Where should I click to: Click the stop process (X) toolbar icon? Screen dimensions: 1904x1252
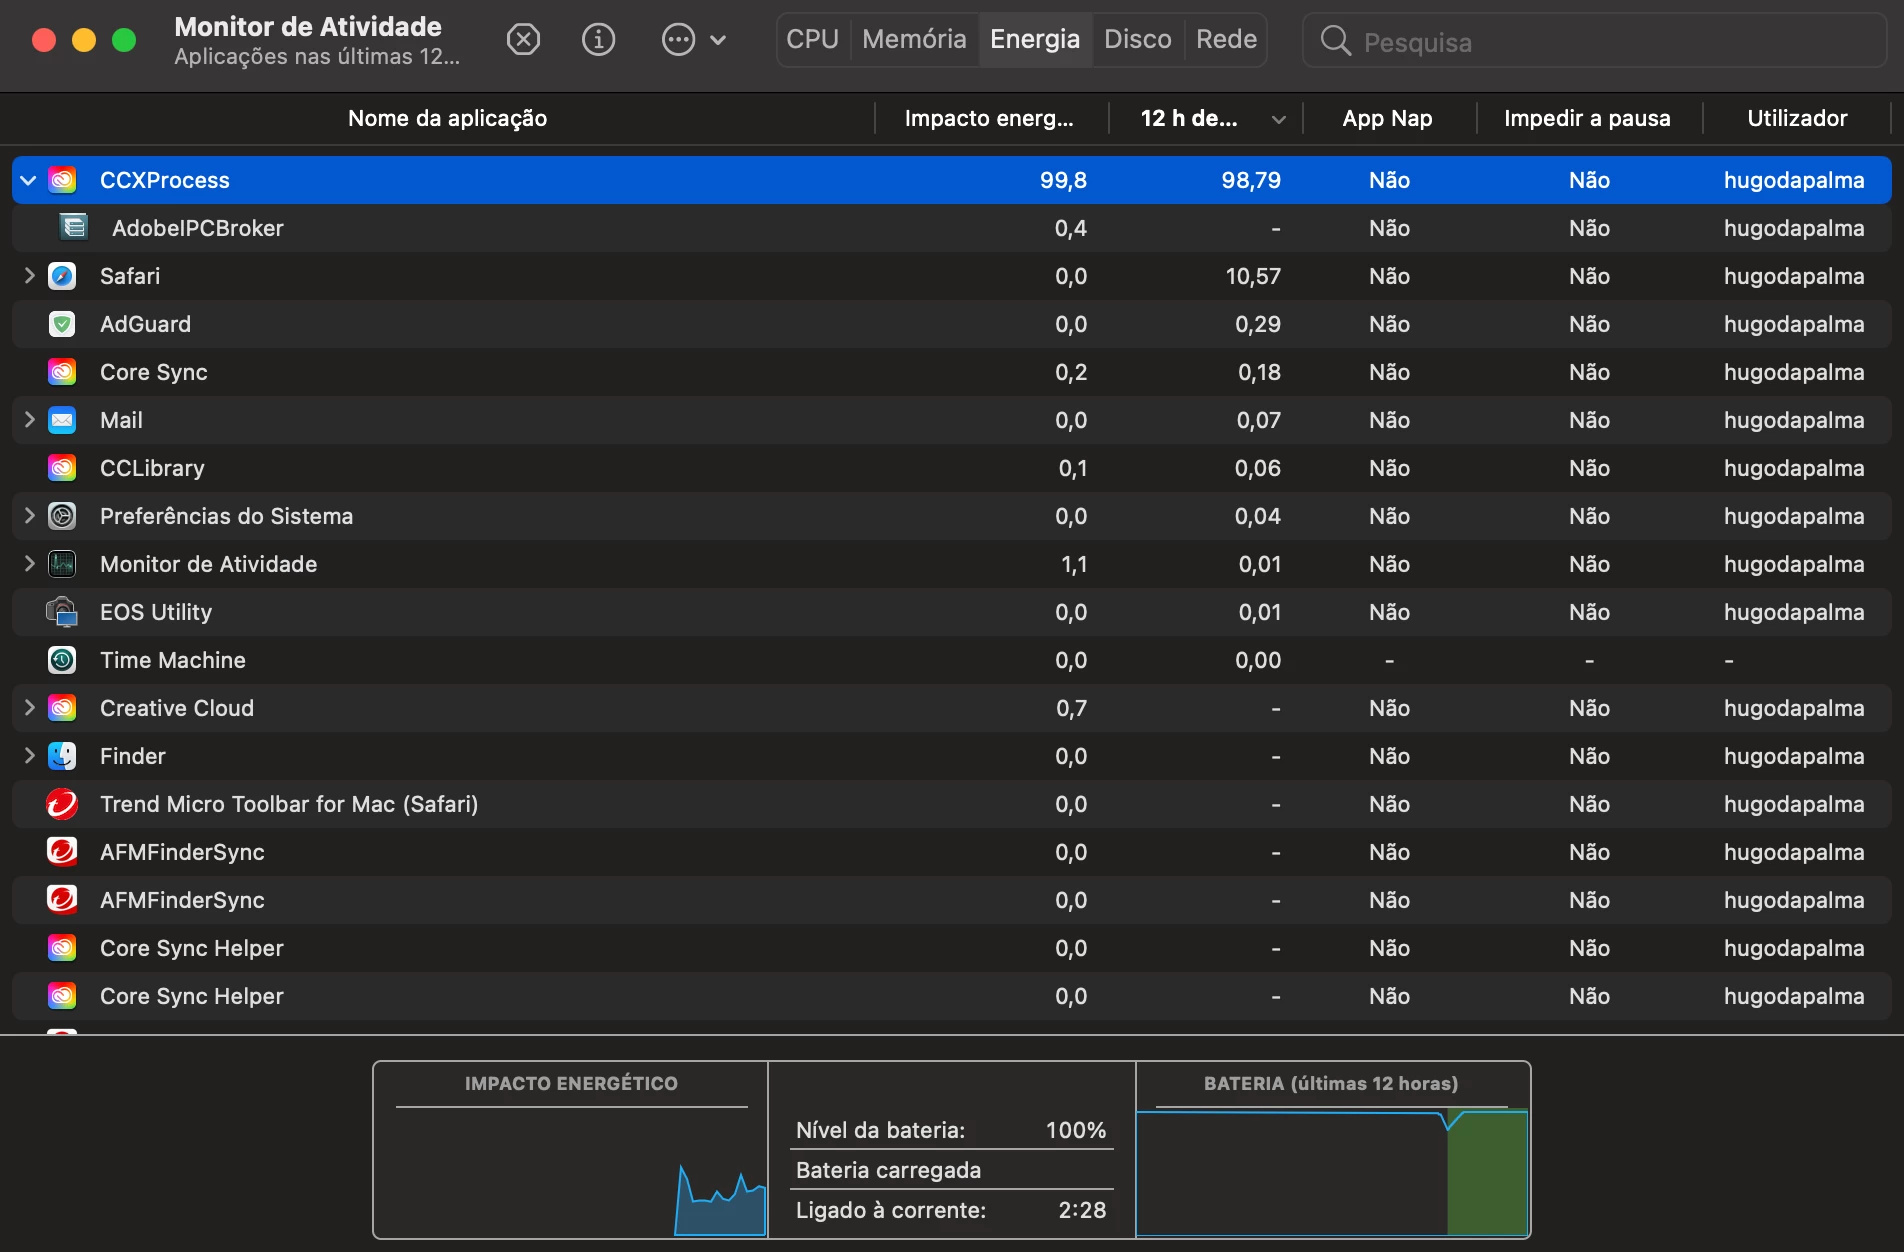[523, 40]
